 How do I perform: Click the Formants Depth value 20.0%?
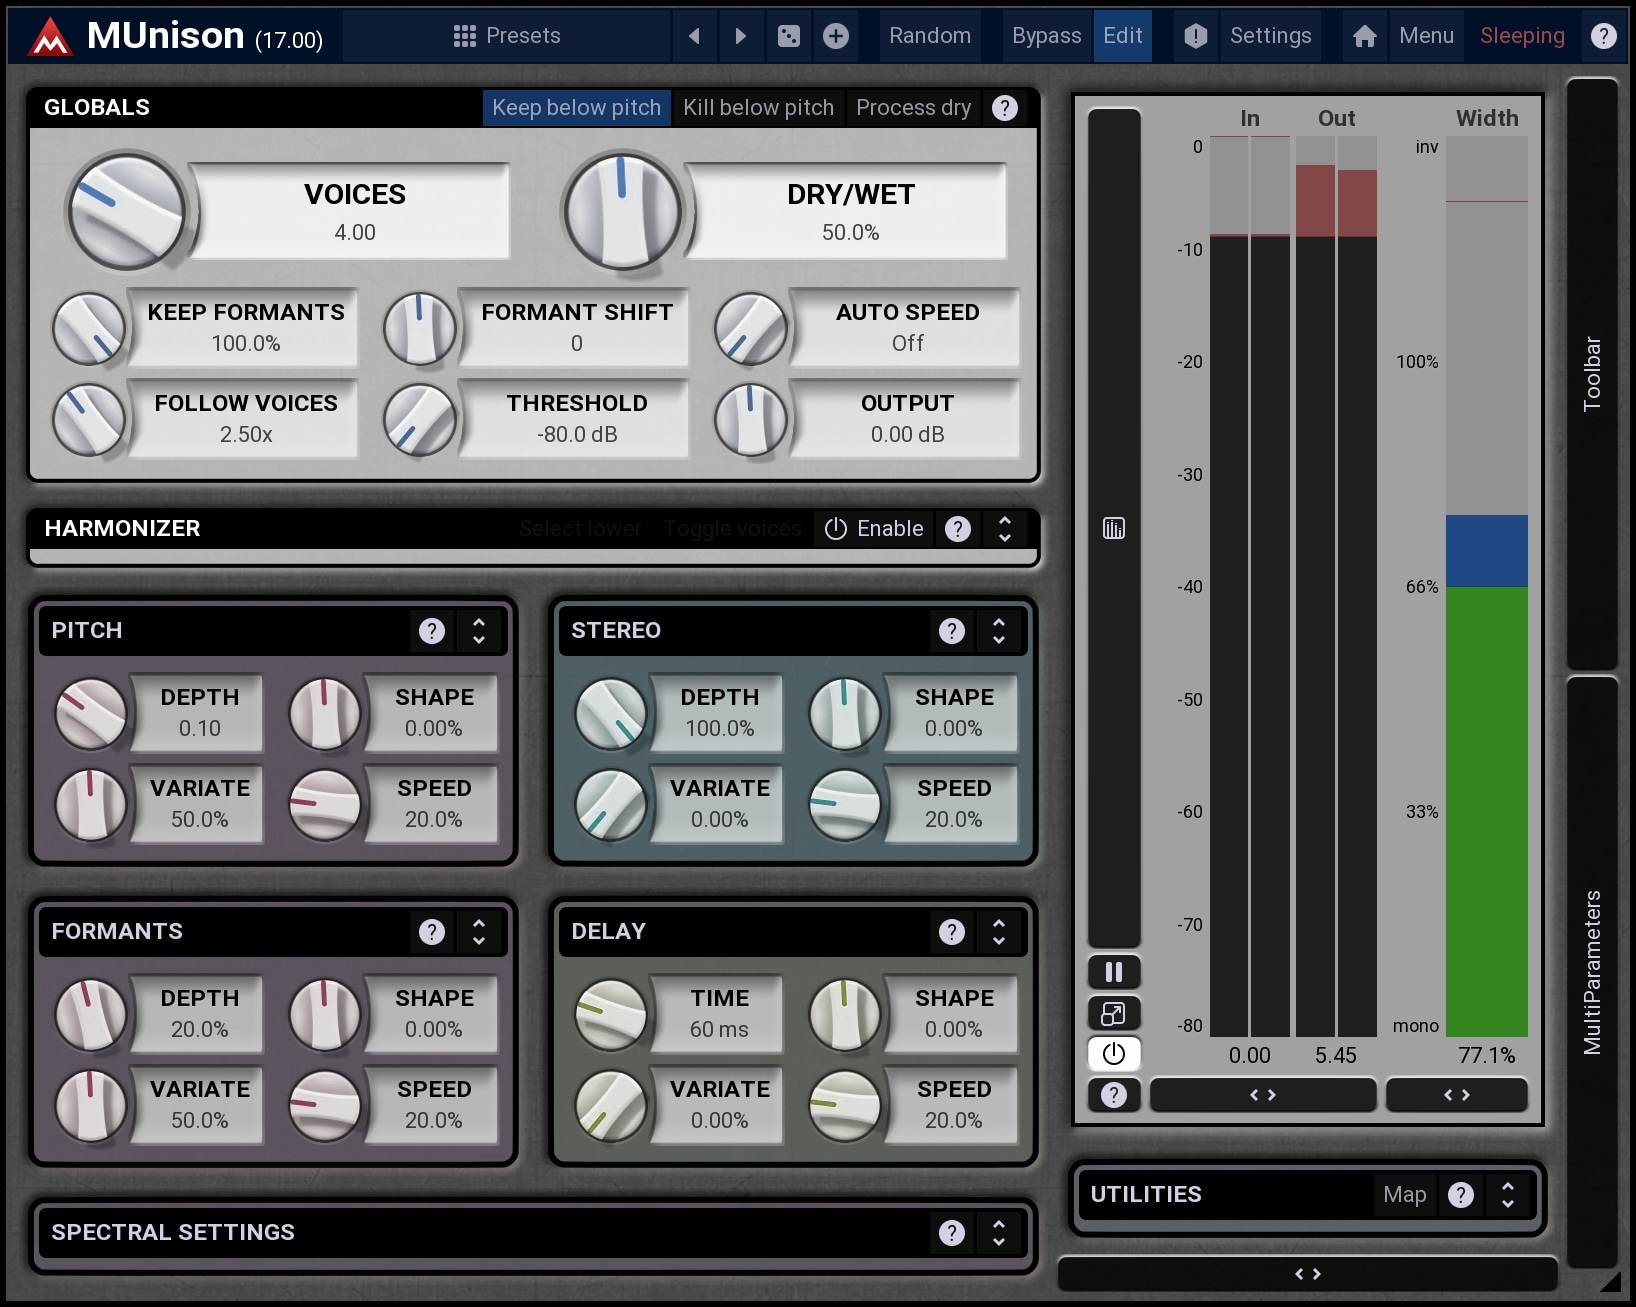(x=200, y=1029)
